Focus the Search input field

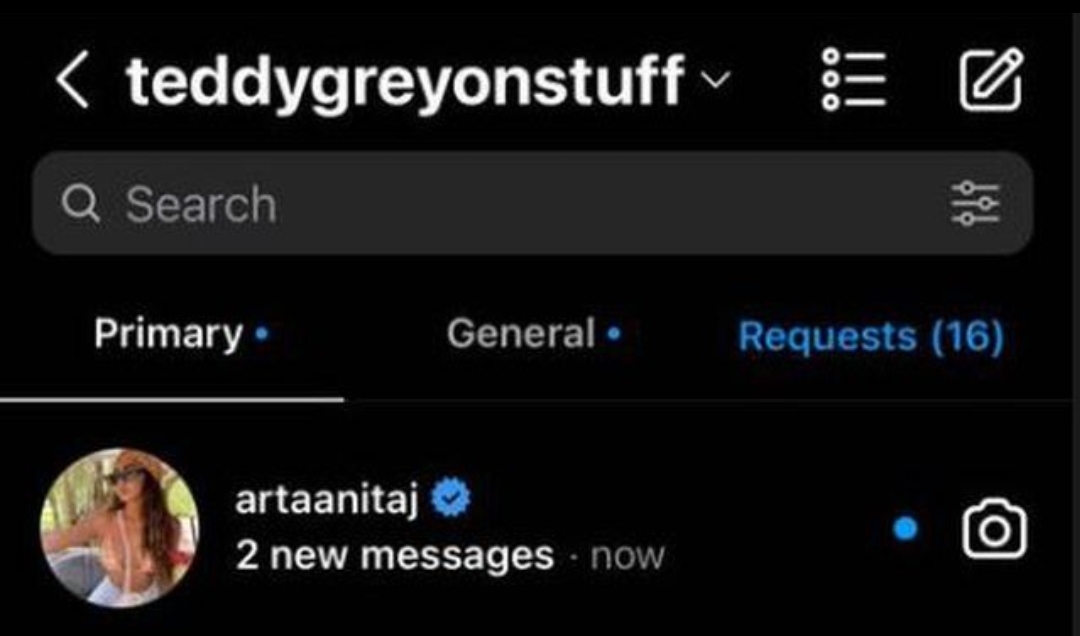point(532,203)
